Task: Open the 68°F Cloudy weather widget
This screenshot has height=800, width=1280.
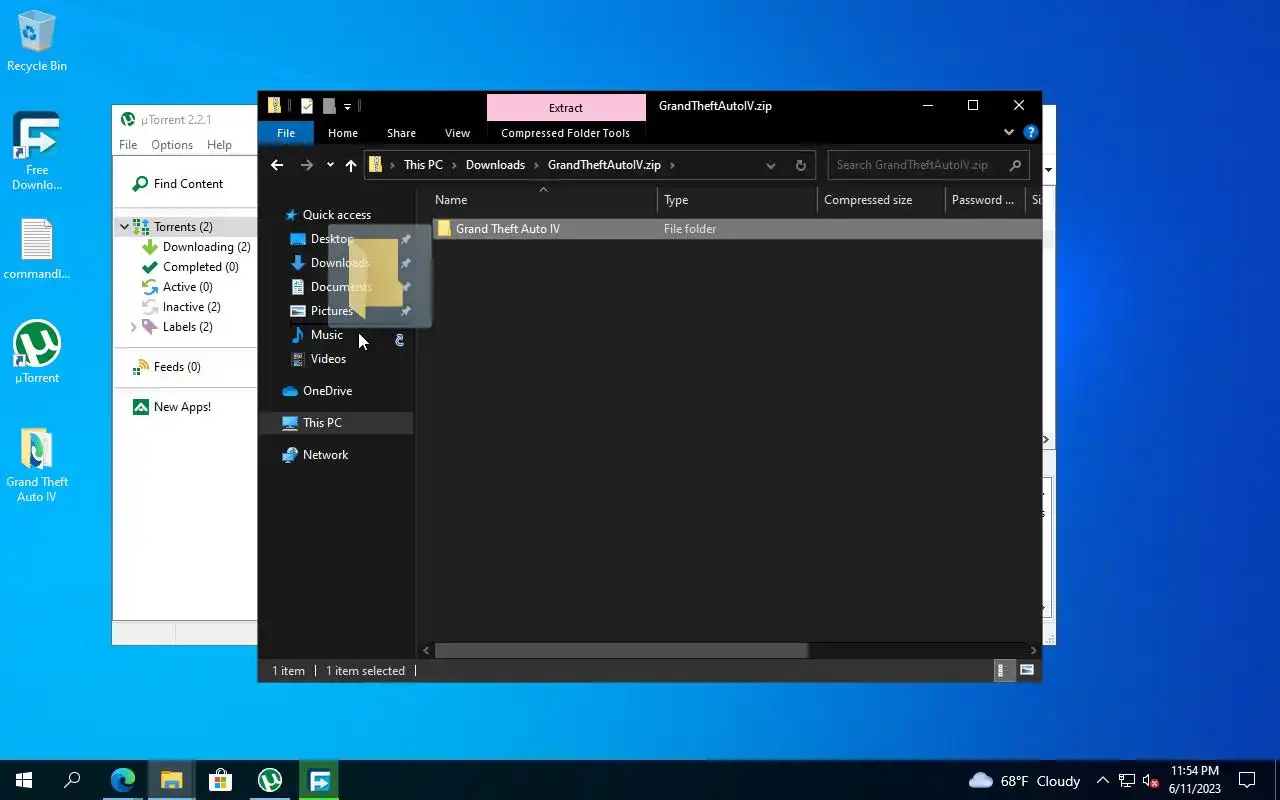Action: pos(1025,780)
